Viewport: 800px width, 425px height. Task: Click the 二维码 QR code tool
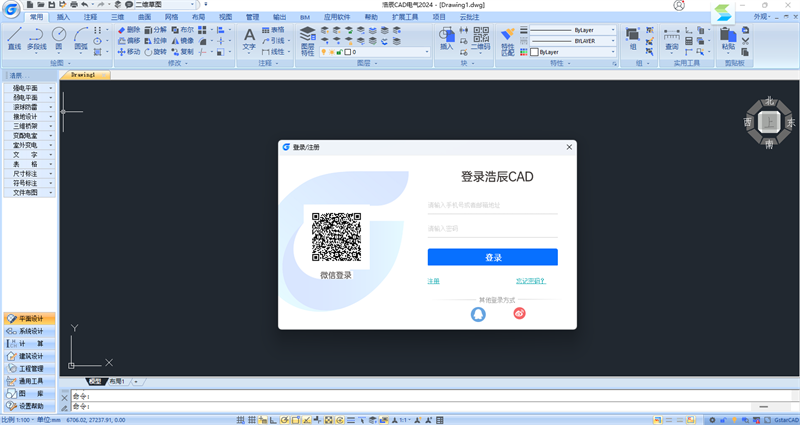coord(481,39)
